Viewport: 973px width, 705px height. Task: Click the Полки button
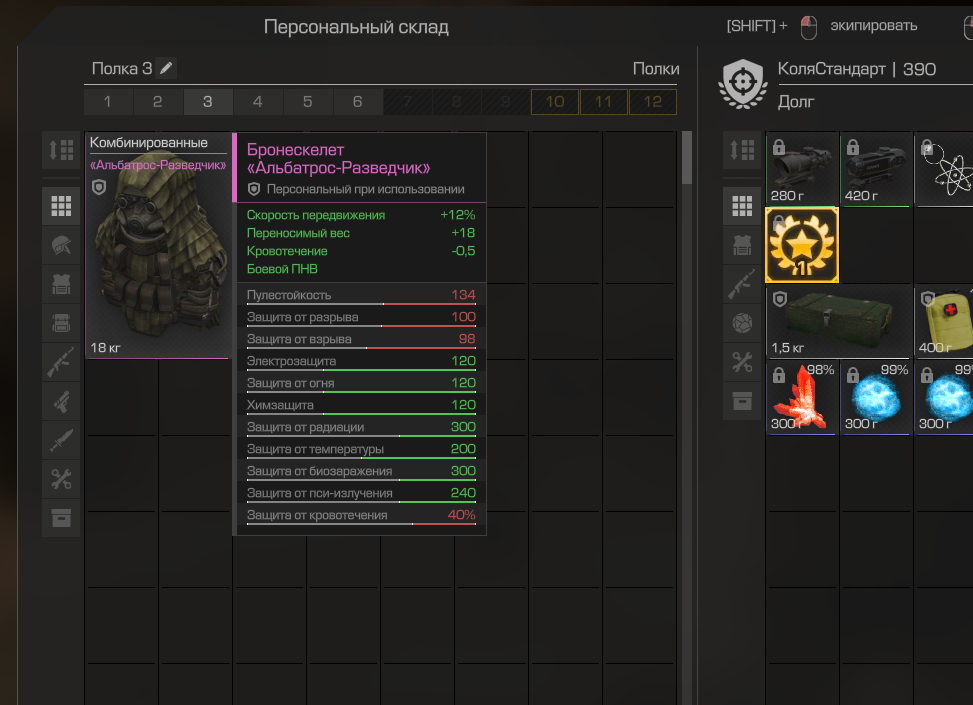pos(655,68)
